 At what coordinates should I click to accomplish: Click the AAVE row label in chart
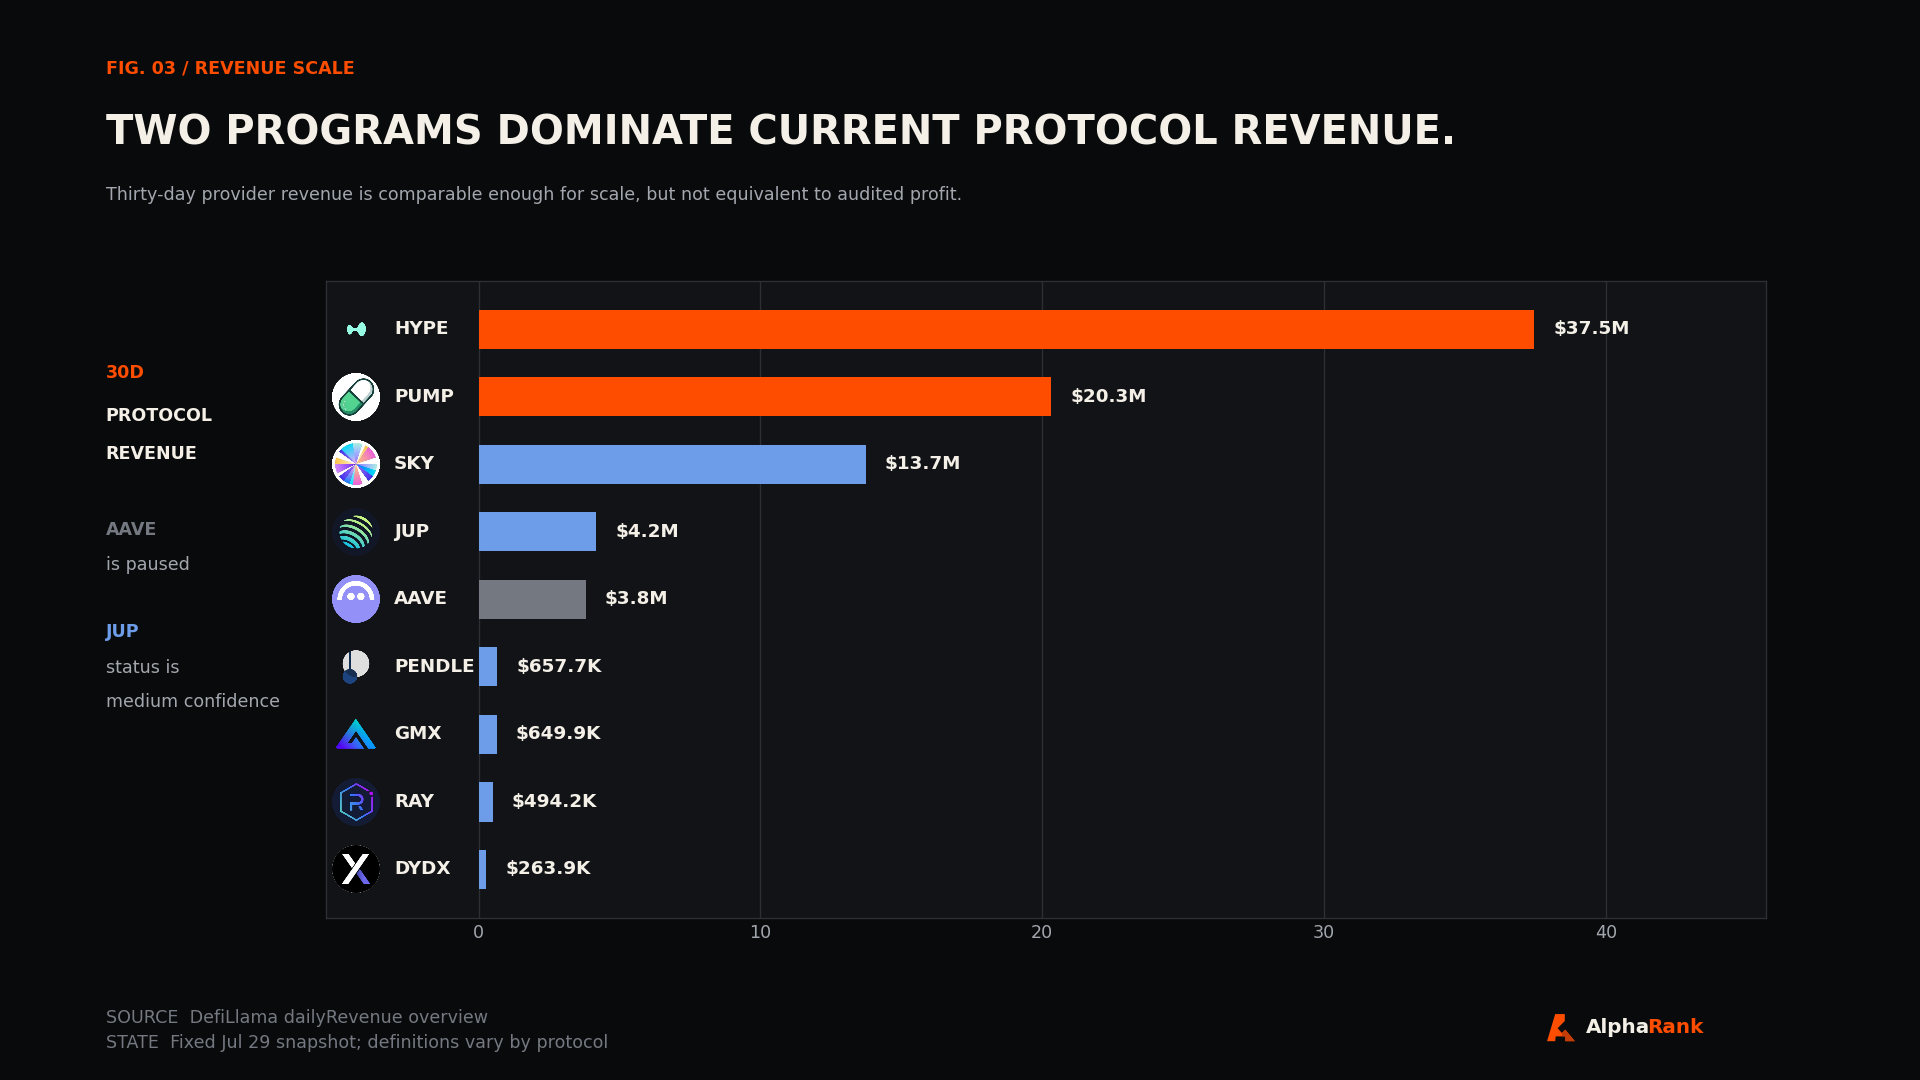420,598
